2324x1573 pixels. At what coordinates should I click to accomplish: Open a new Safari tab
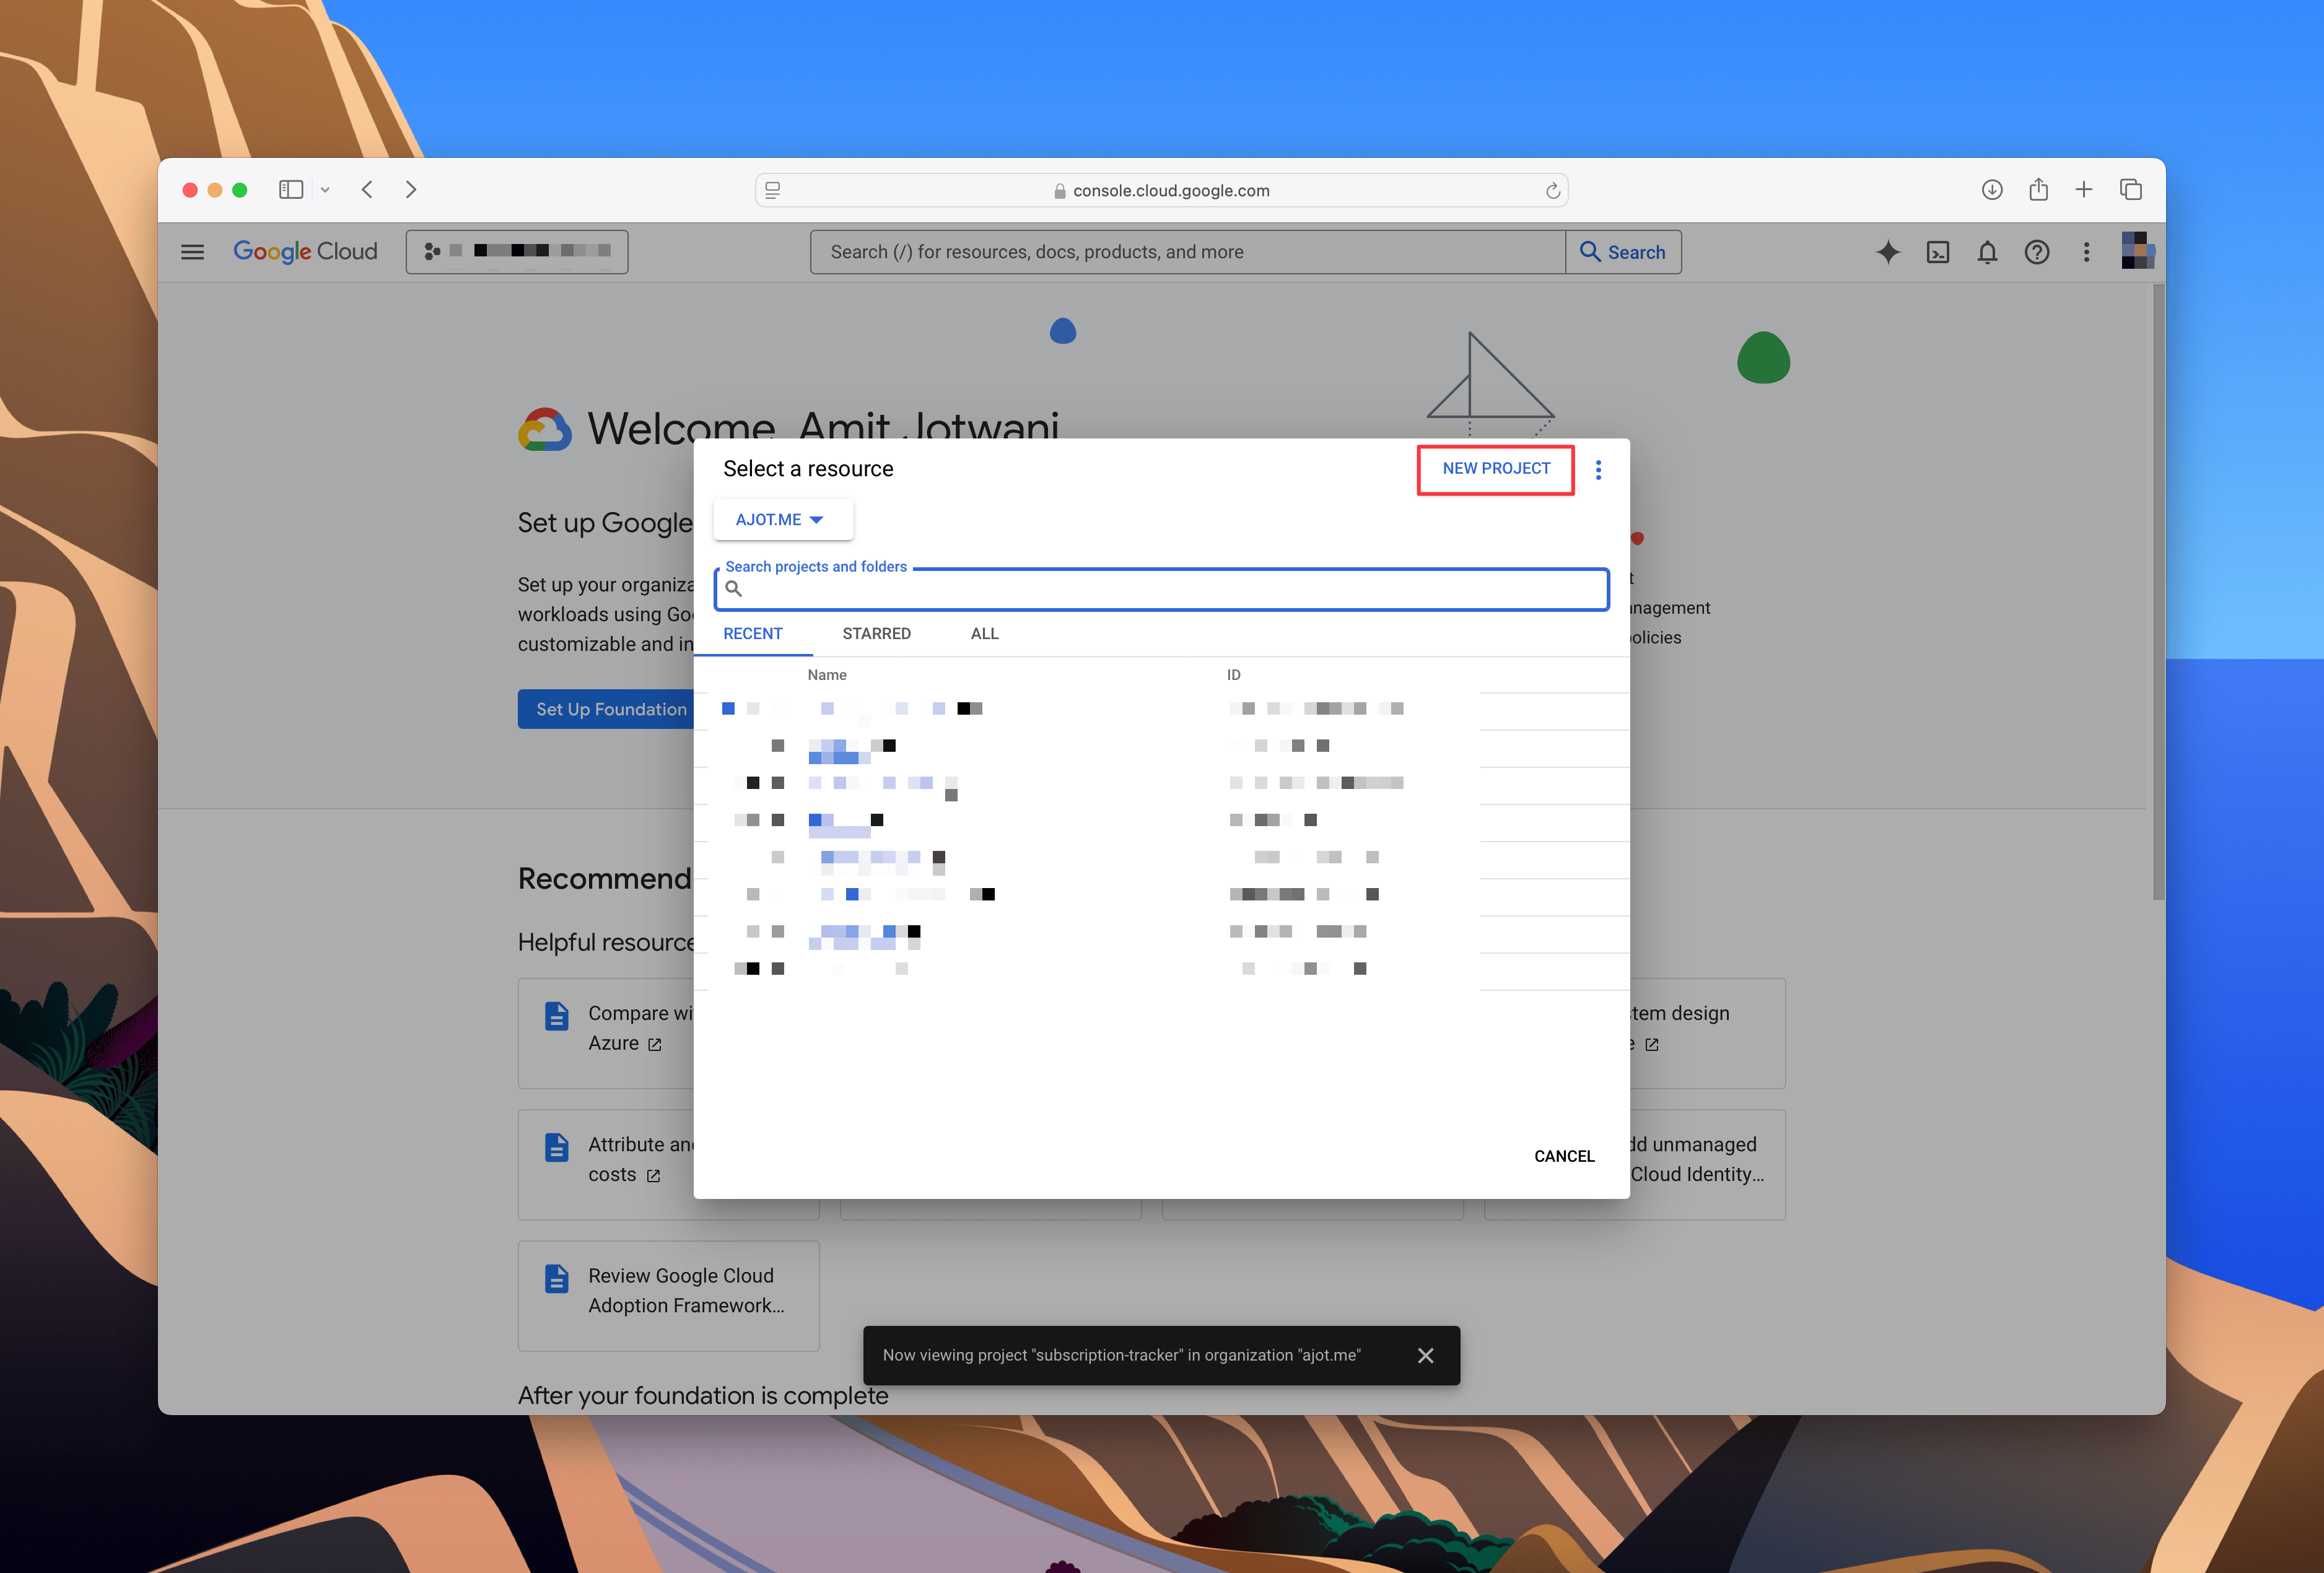click(x=2084, y=189)
